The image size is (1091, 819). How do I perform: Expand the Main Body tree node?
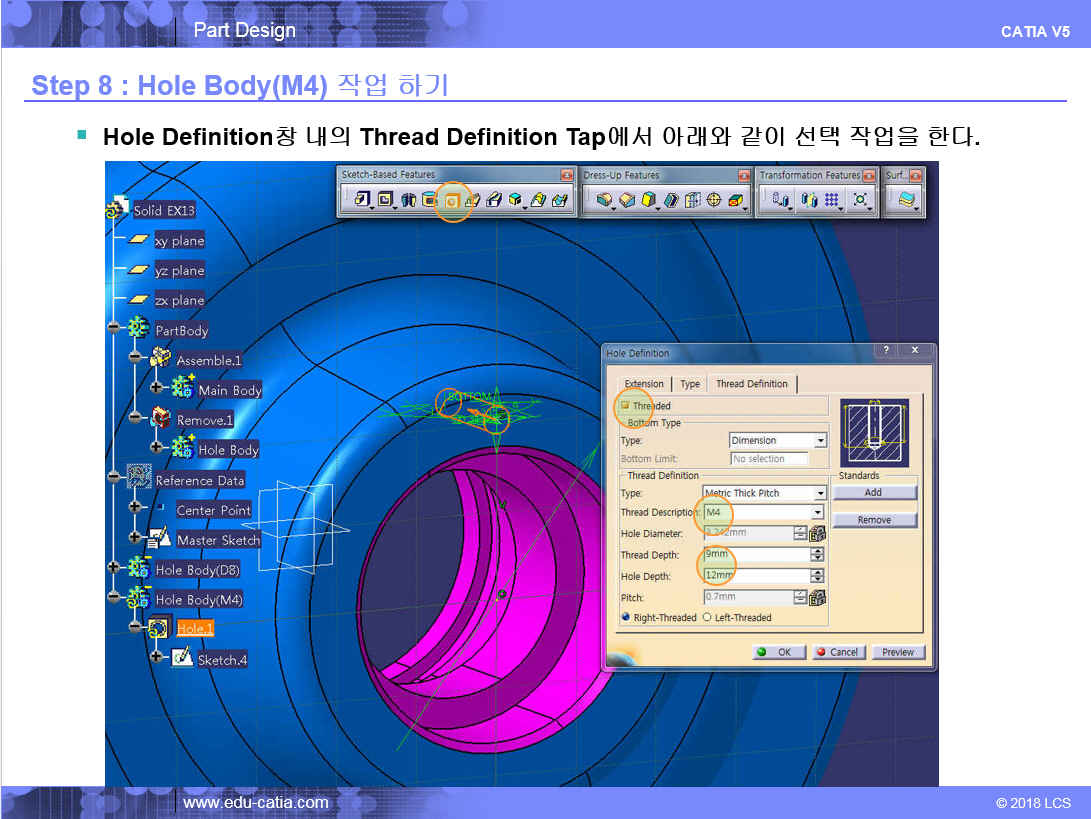tap(156, 387)
